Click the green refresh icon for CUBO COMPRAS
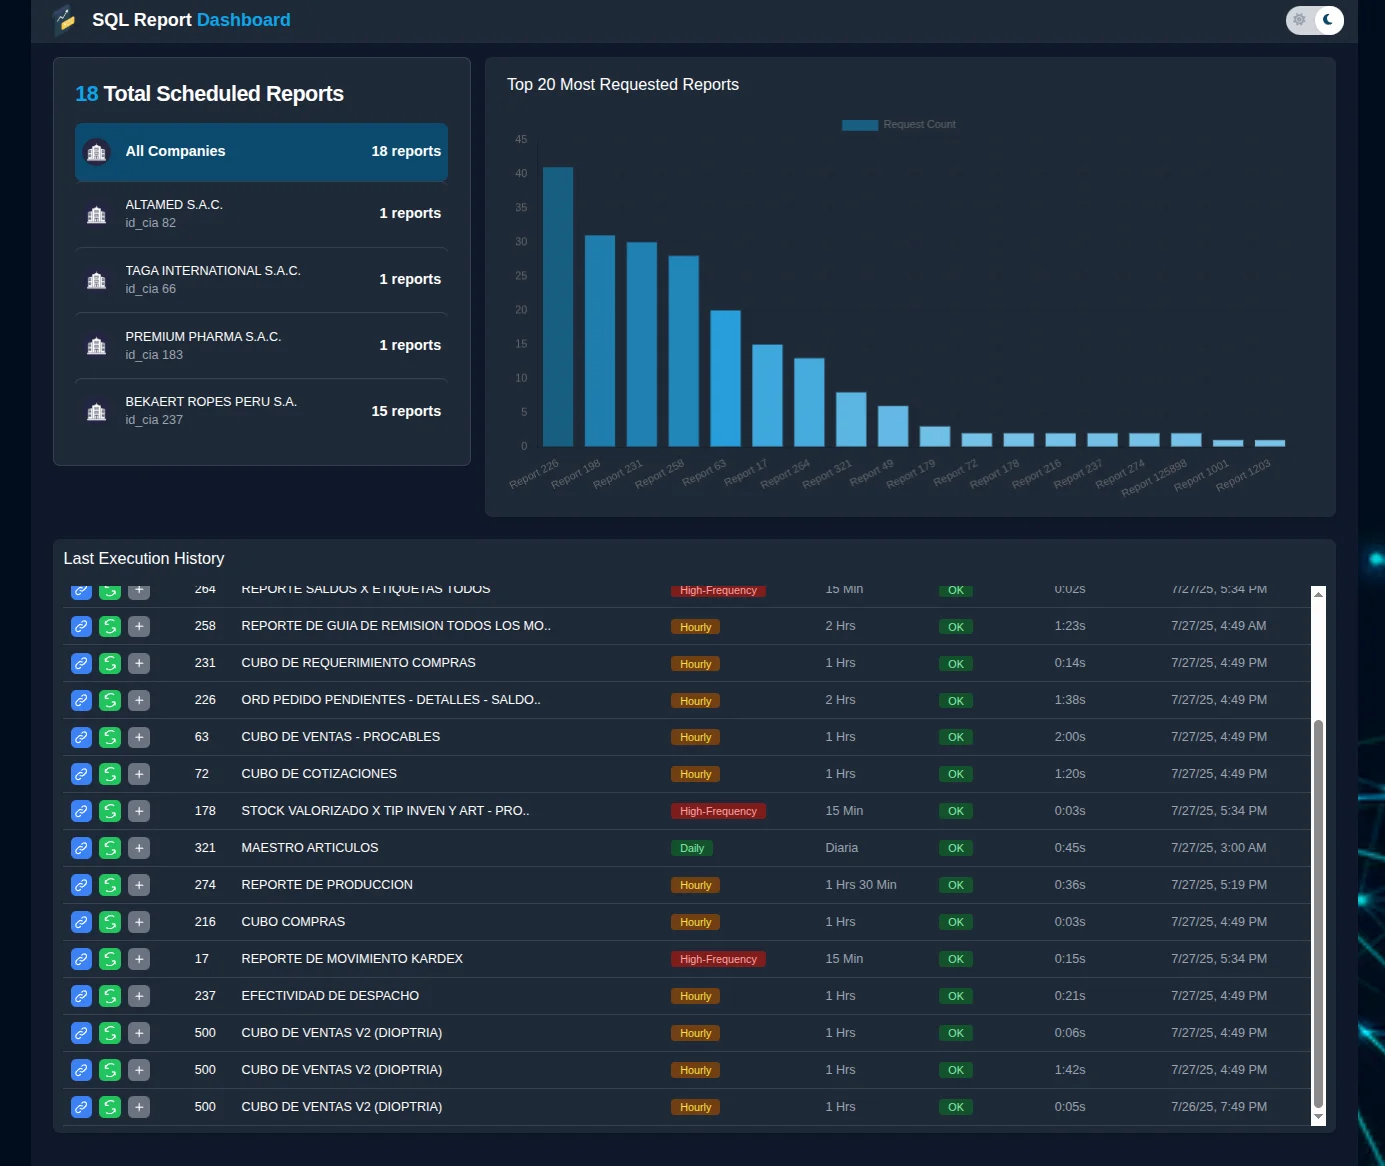 [110, 922]
